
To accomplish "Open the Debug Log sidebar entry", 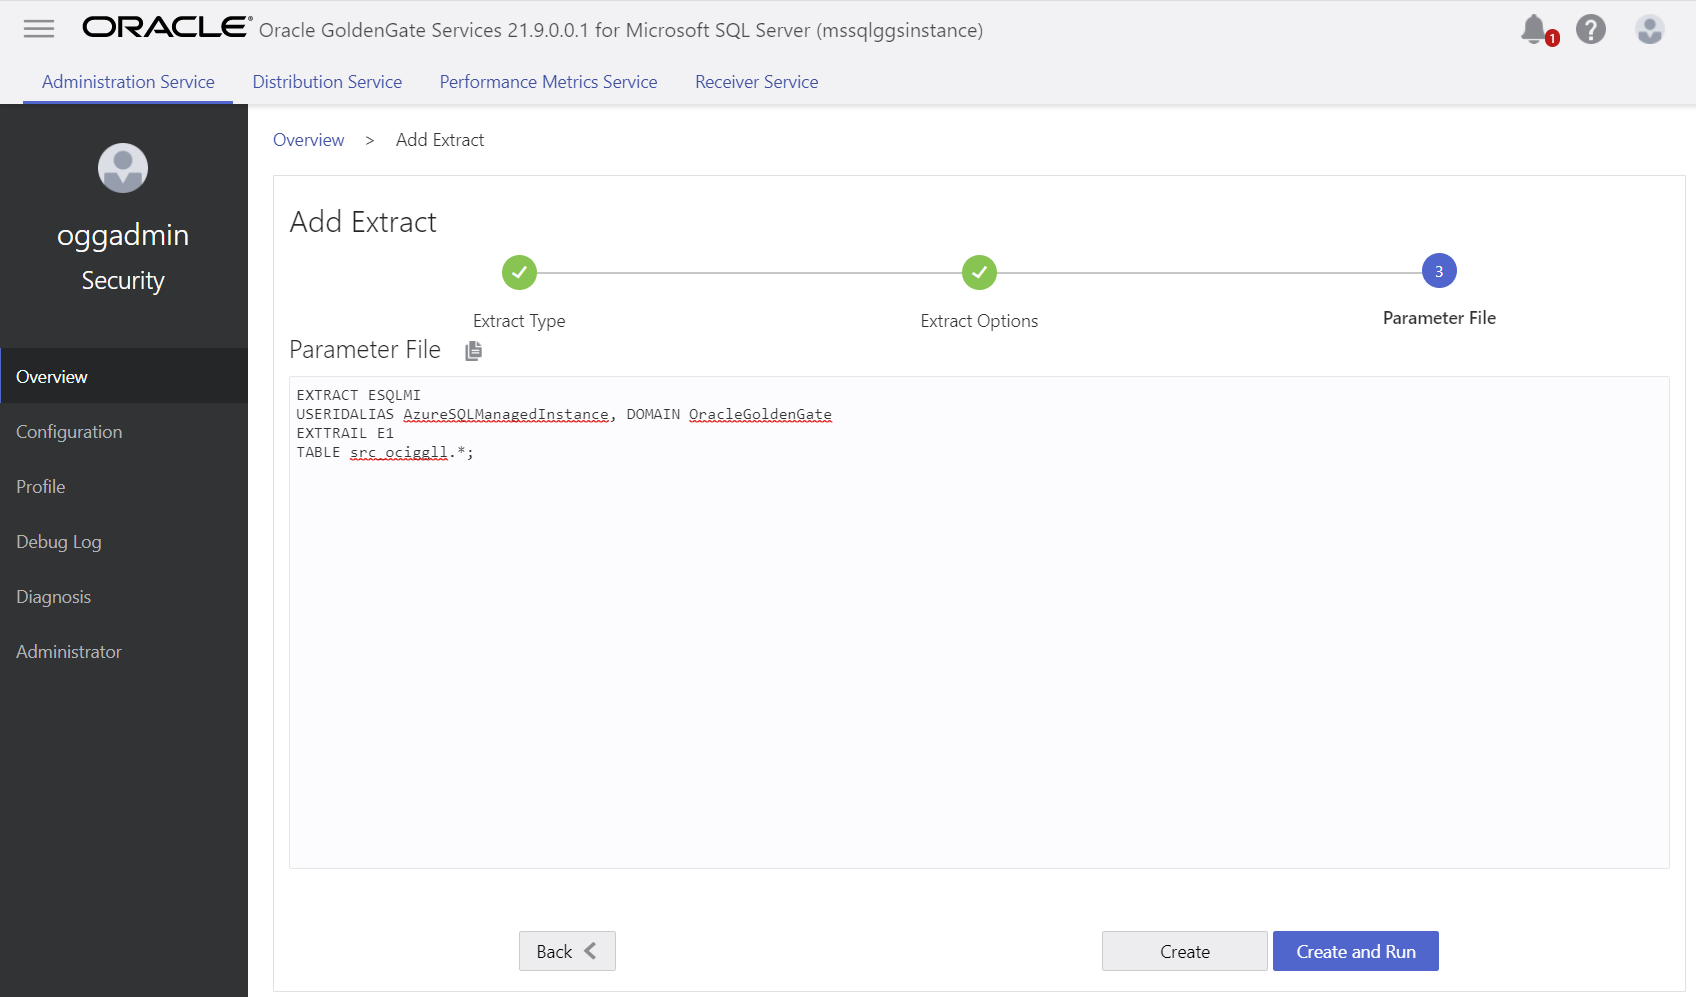I will pos(58,541).
